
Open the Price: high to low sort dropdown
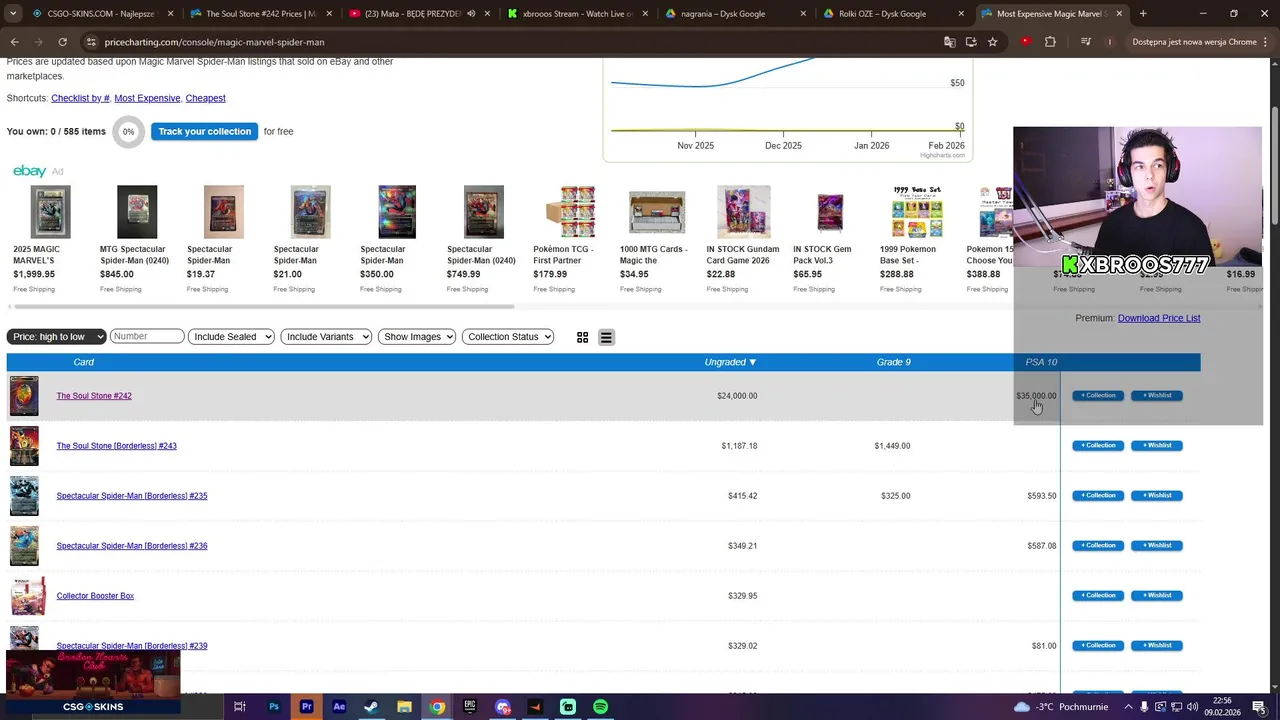[x=56, y=337]
